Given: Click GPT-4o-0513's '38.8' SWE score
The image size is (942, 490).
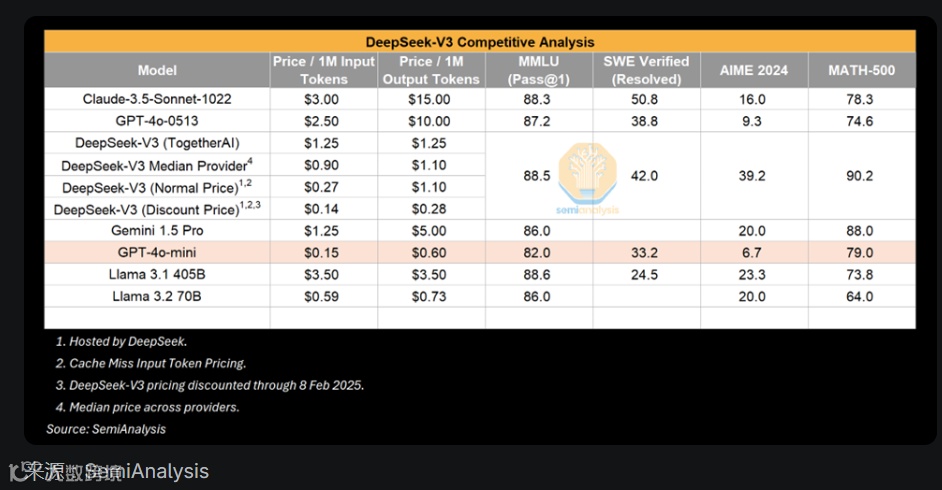Looking at the screenshot, I should pos(644,121).
